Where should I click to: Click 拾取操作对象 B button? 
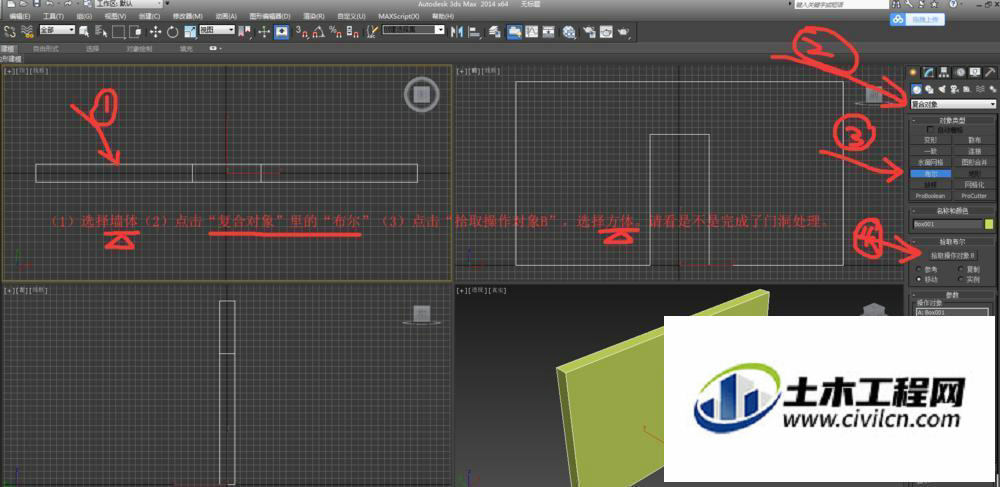point(954,256)
